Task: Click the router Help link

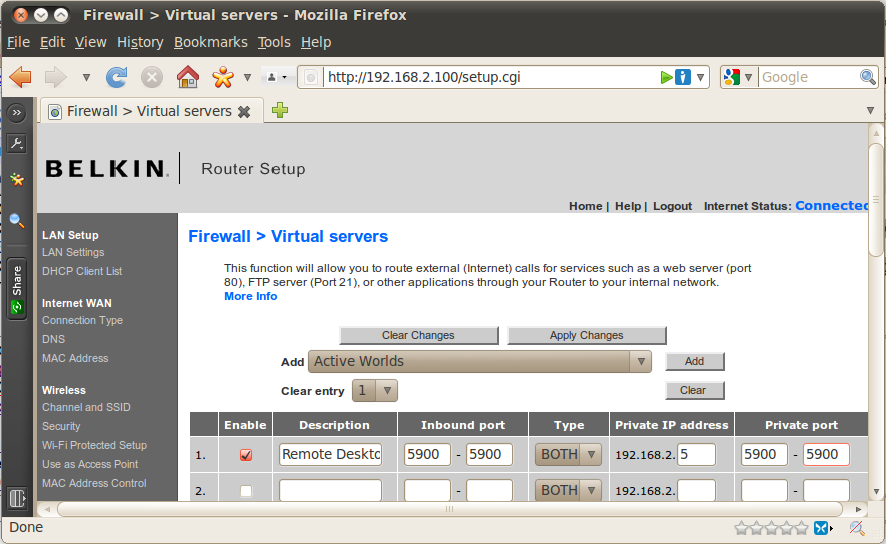Action: point(628,206)
